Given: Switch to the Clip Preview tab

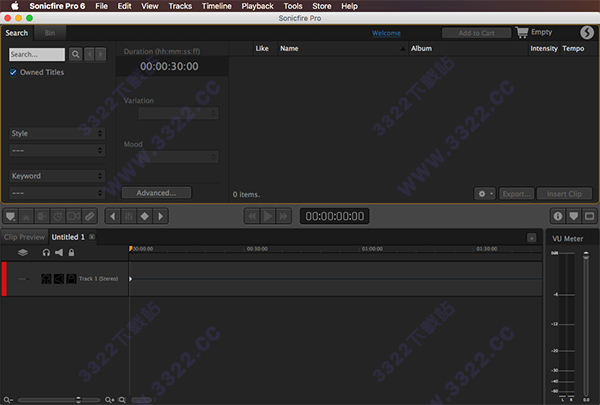Looking at the screenshot, I should 24,237.
